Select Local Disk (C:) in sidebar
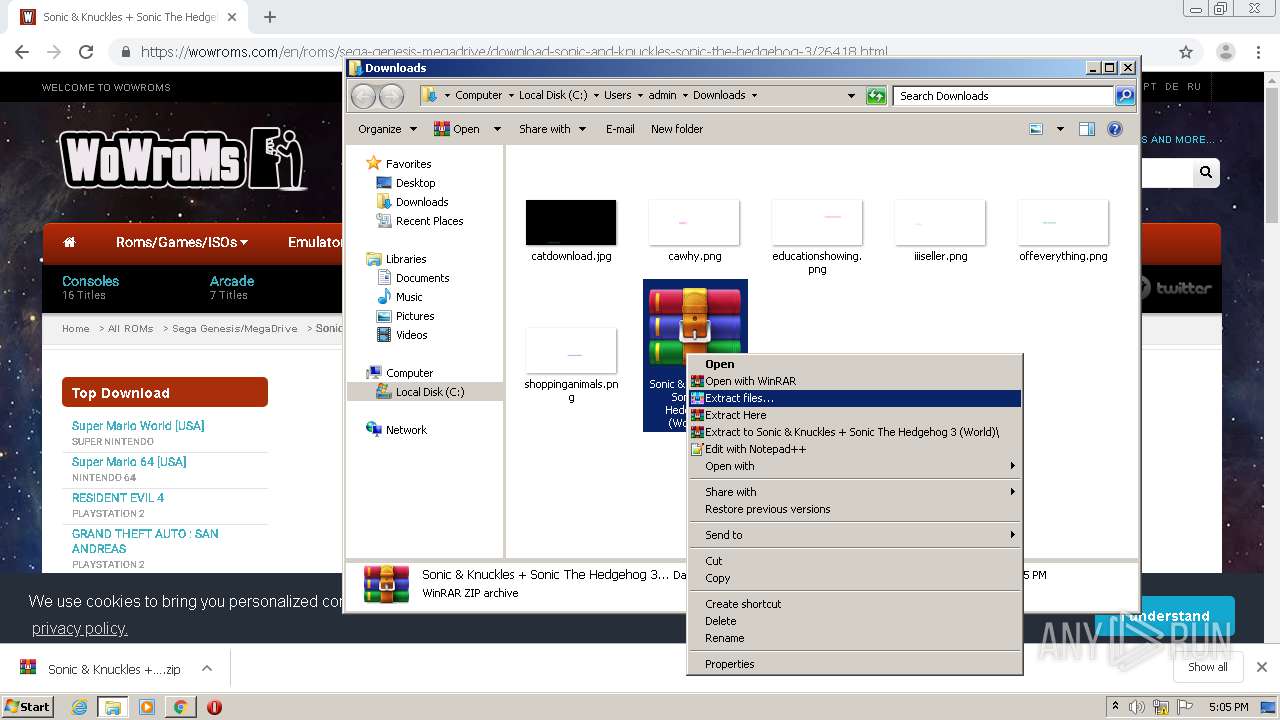The height and width of the screenshot is (720, 1280). coord(430,392)
